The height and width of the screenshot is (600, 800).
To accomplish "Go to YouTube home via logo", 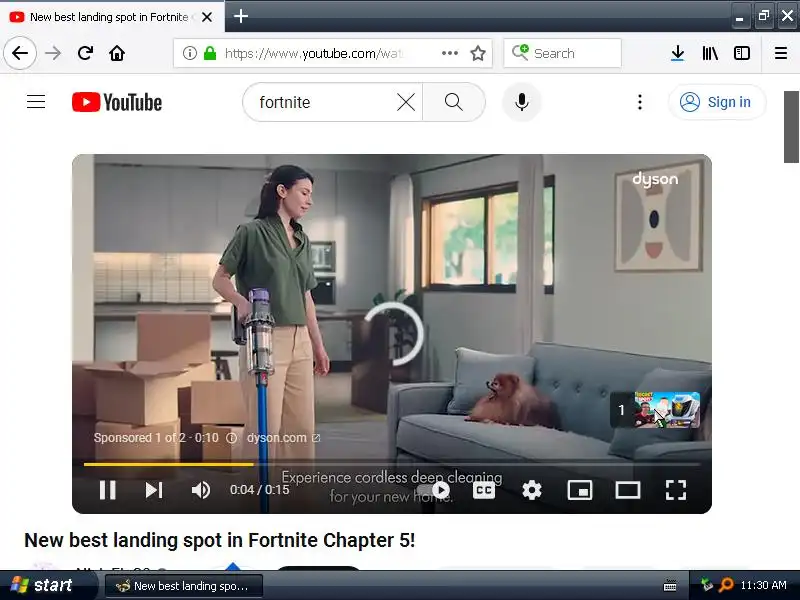I will click(x=117, y=102).
